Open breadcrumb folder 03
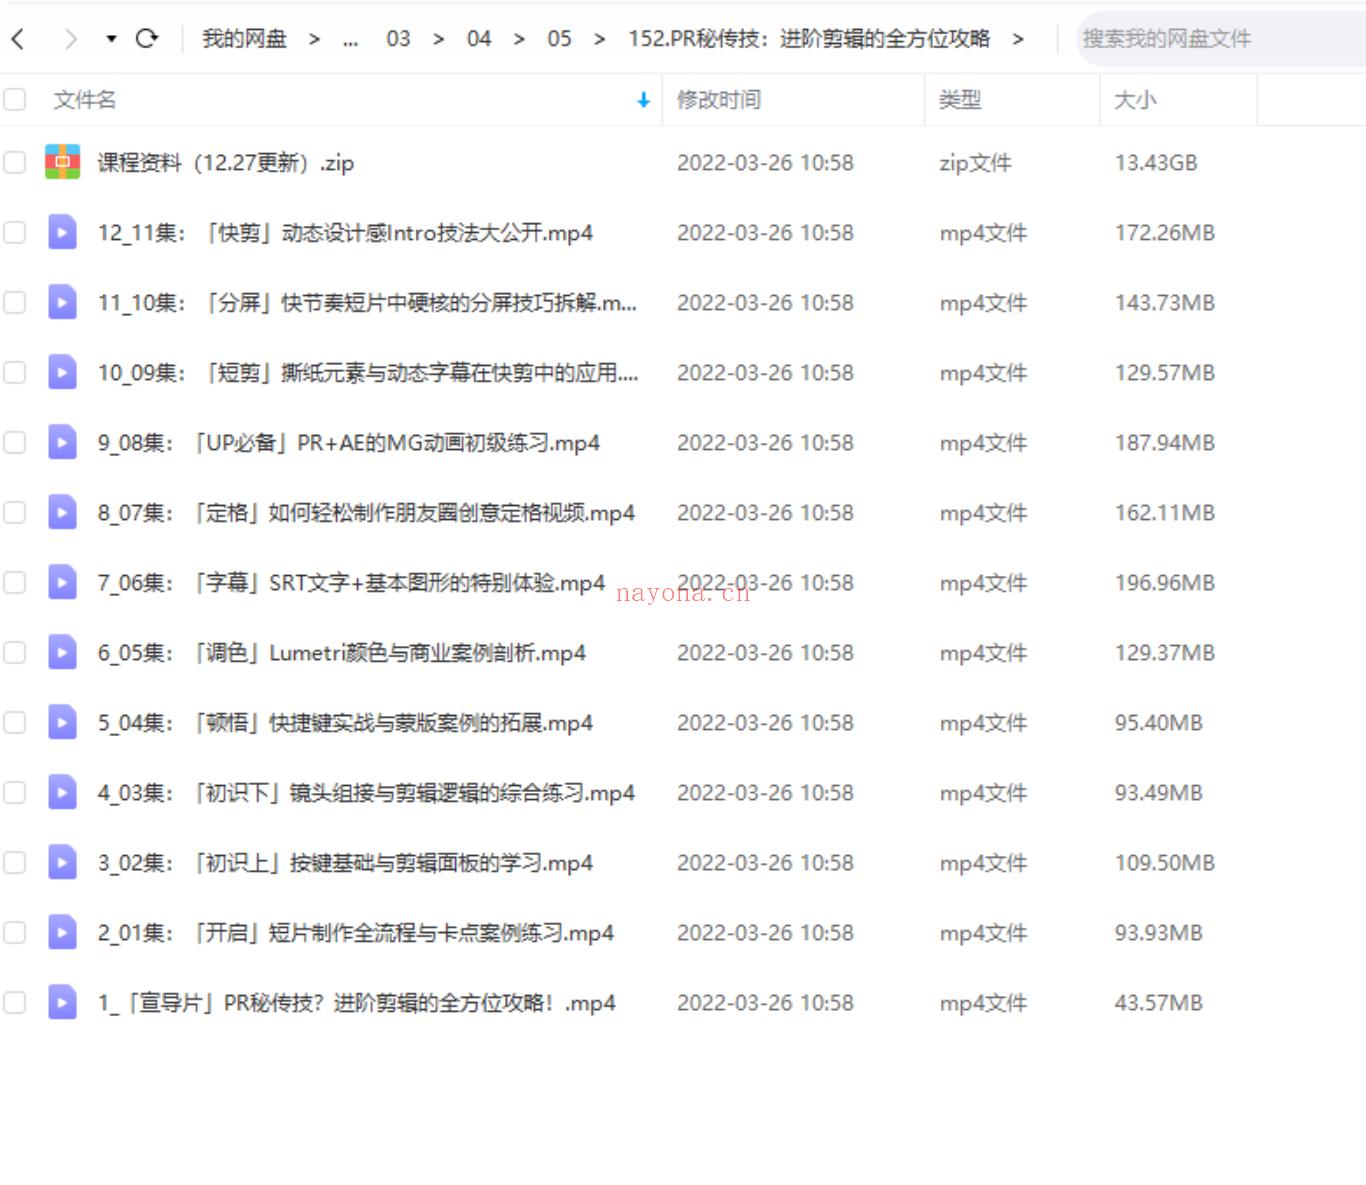The image size is (1366, 1185). click(x=398, y=39)
